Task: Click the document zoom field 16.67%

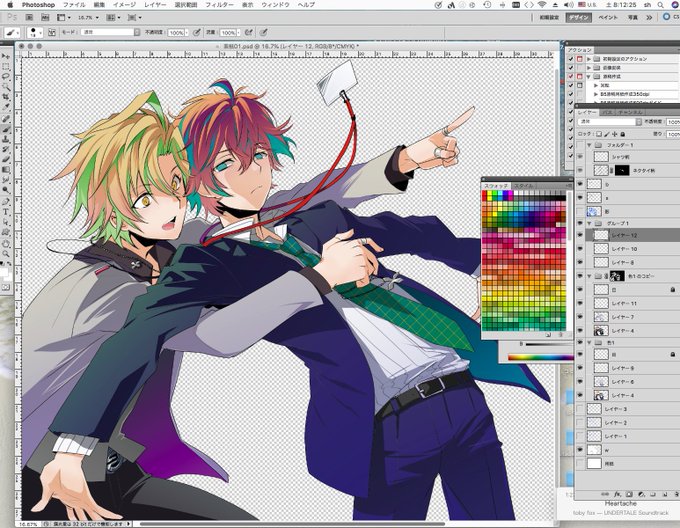Action: [29, 524]
